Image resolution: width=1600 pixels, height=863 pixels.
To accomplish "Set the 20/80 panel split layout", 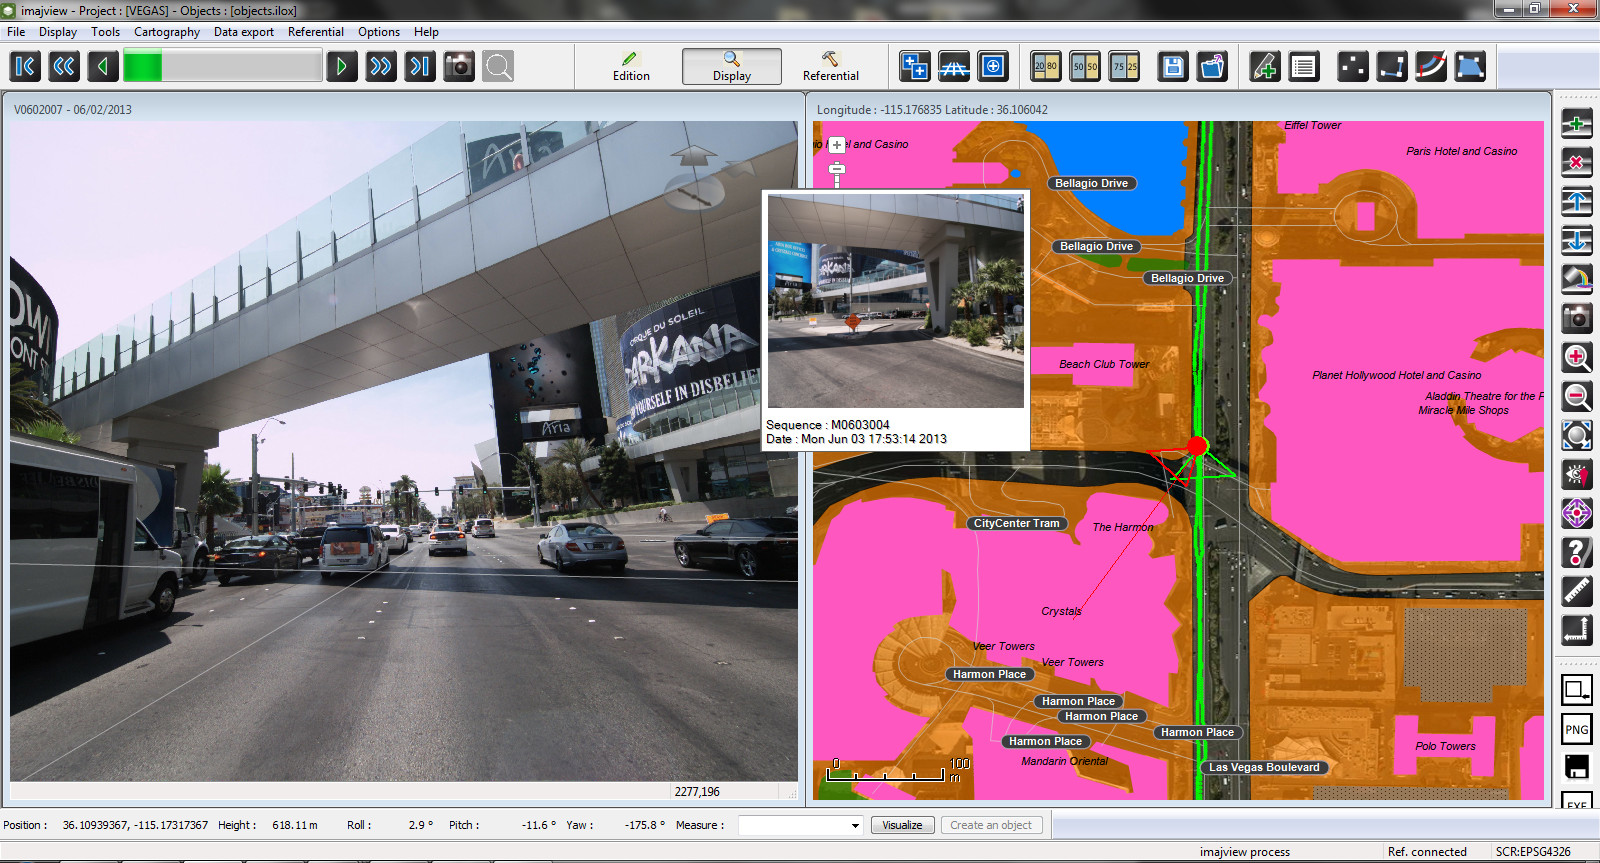I will 1046,67.
